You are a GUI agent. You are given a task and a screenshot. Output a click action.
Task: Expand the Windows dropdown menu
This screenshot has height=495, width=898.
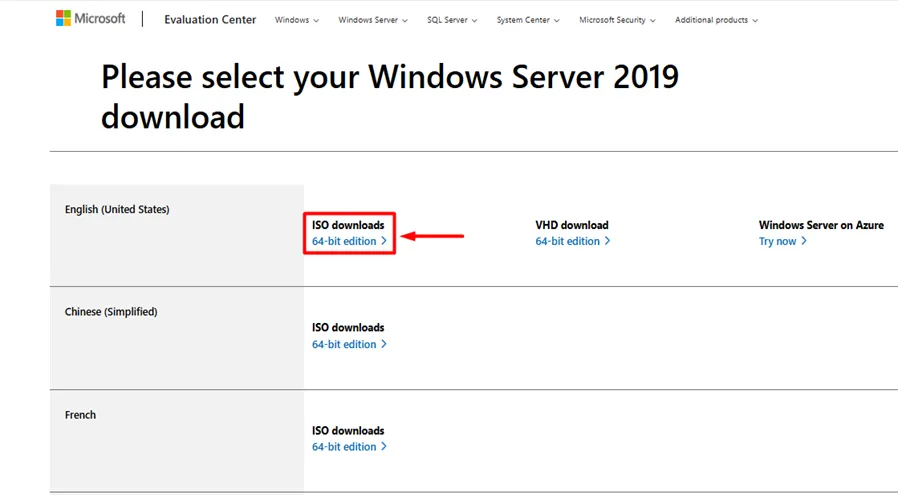(297, 20)
